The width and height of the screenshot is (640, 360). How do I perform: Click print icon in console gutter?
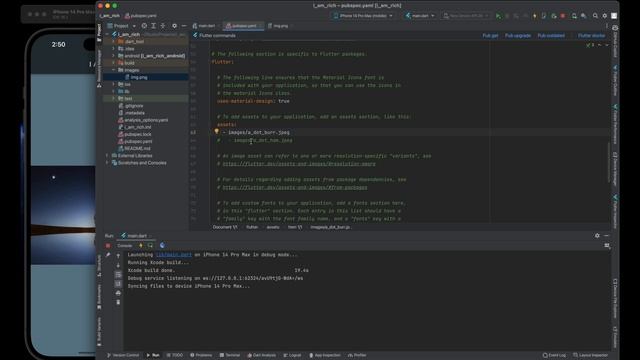118,293
